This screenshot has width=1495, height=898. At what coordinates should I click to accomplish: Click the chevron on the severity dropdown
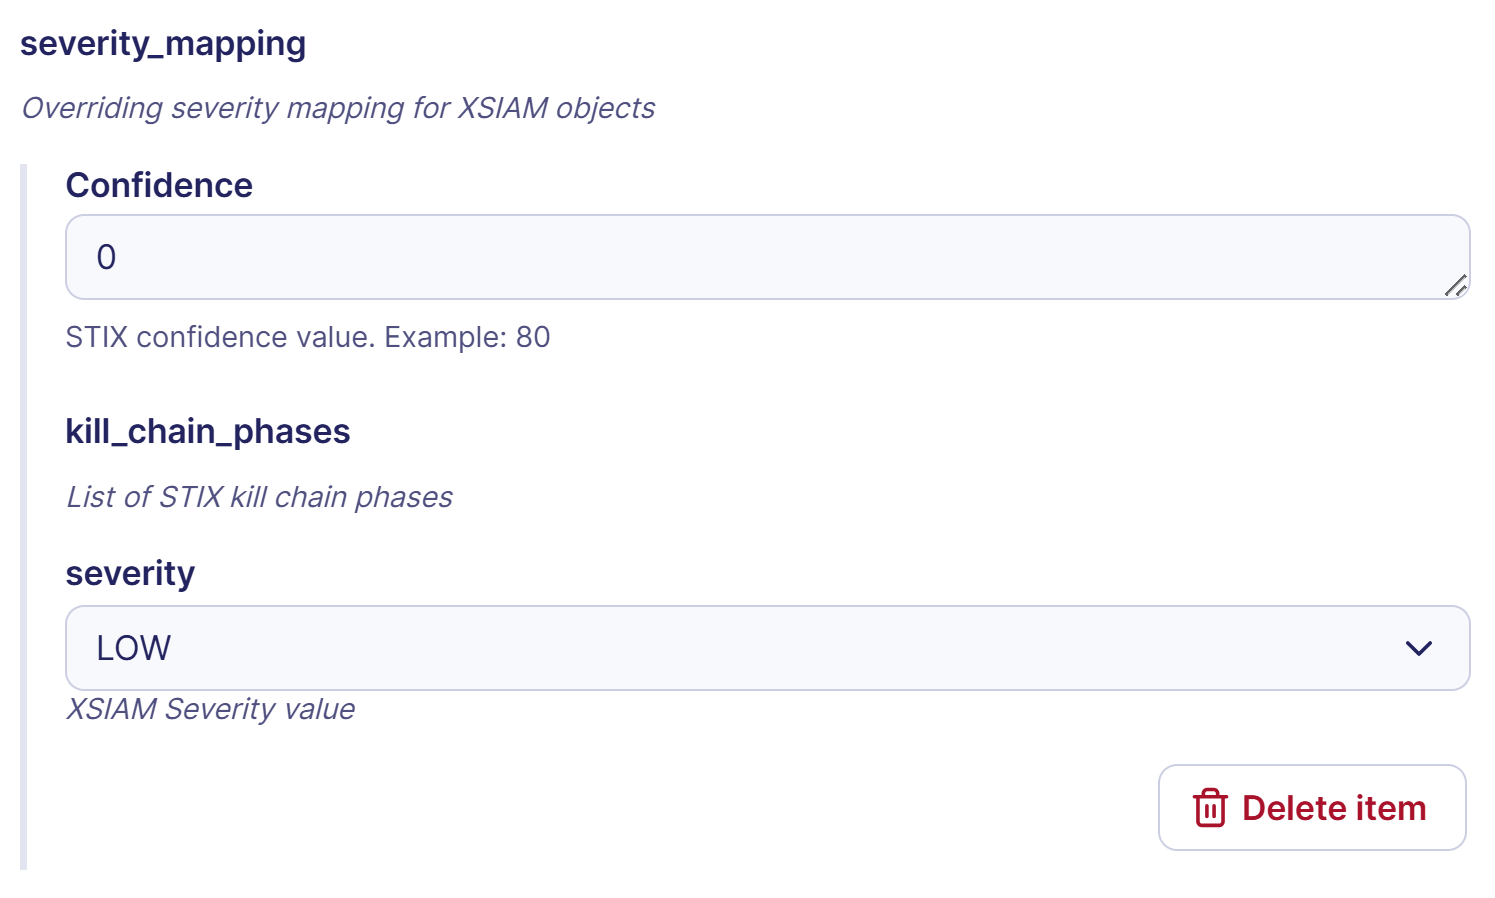pos(1417,648)
